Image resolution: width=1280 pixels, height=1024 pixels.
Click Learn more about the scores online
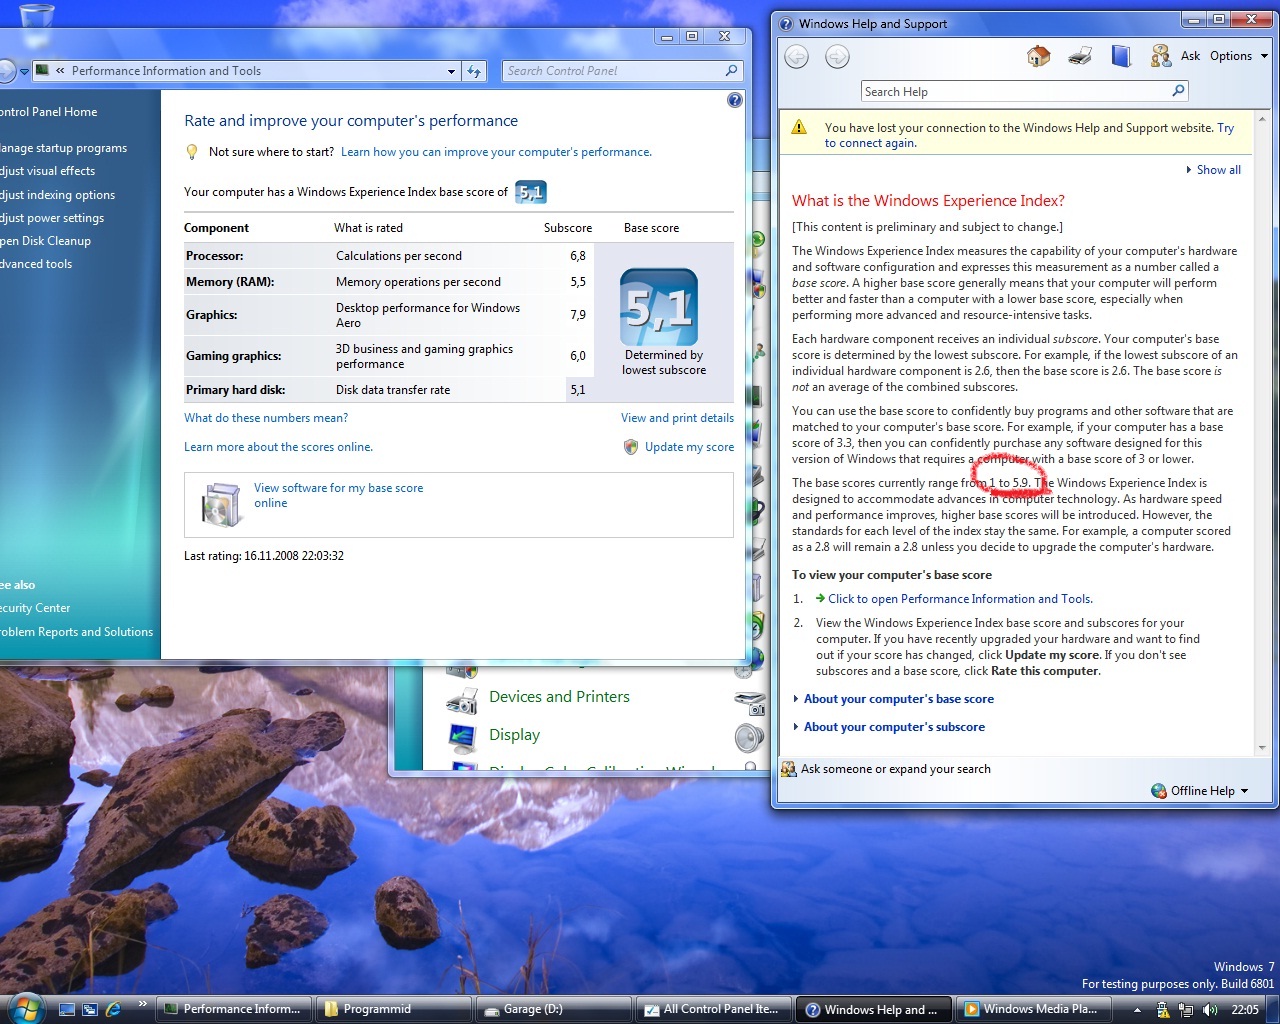[278, 447]
